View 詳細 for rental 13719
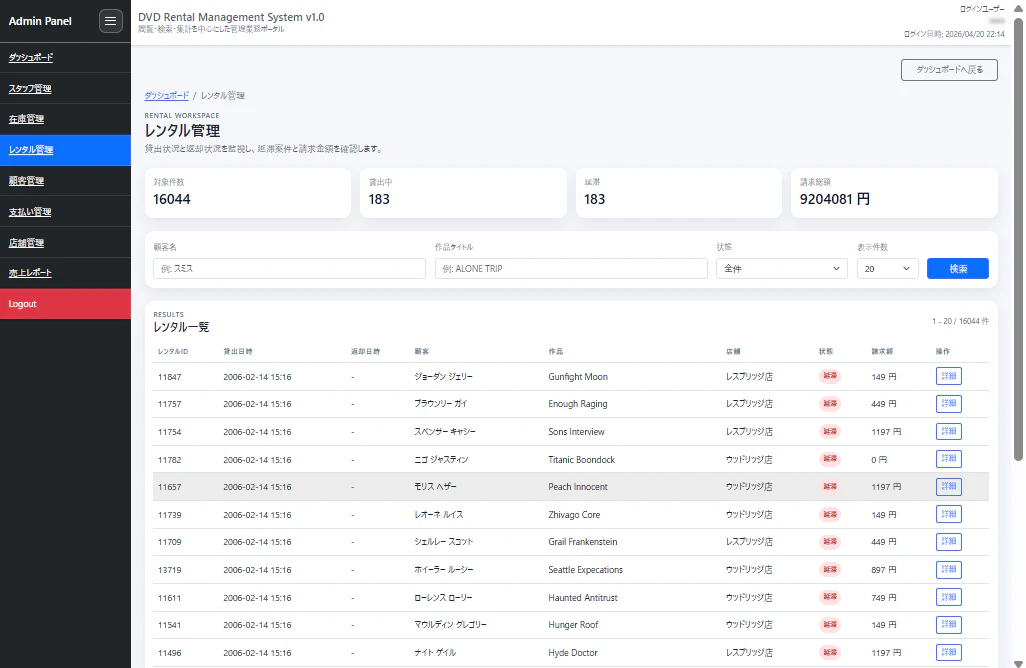The width and height of the screenshot is (1026, 668). (x=948, y=569)
